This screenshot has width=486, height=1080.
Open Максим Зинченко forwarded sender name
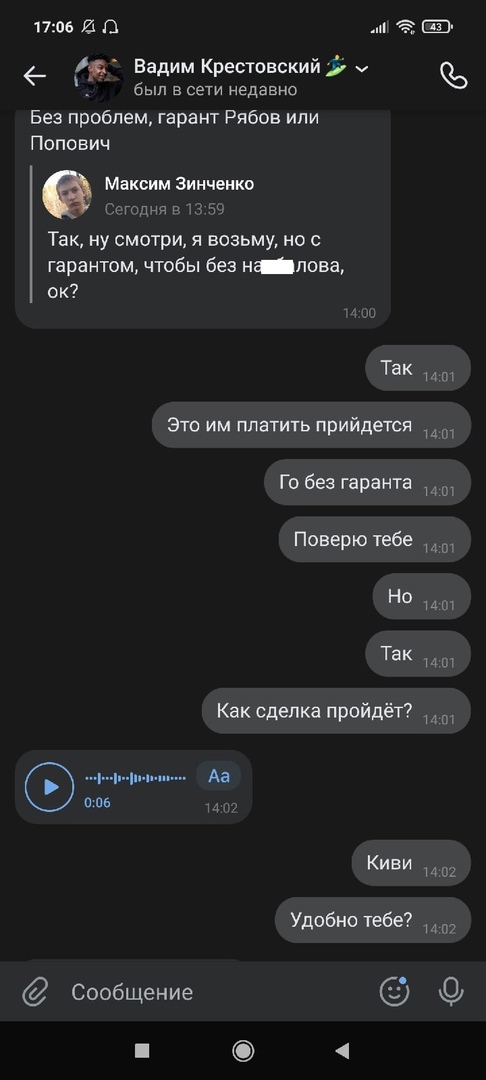179,184
